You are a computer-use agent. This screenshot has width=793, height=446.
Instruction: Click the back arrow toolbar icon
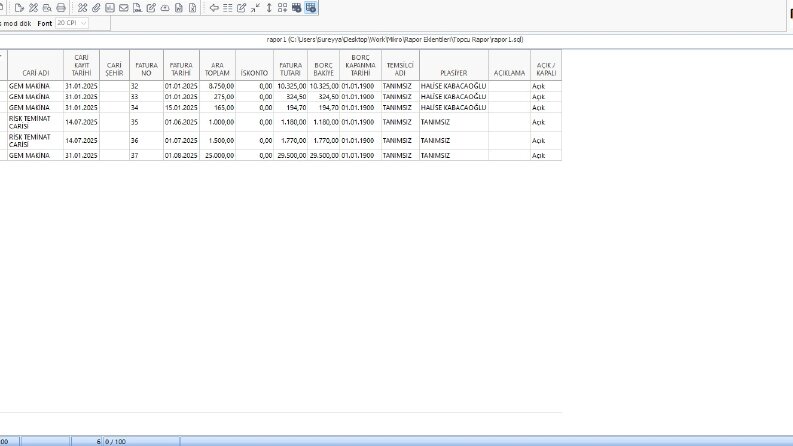(x=214, y=8)
